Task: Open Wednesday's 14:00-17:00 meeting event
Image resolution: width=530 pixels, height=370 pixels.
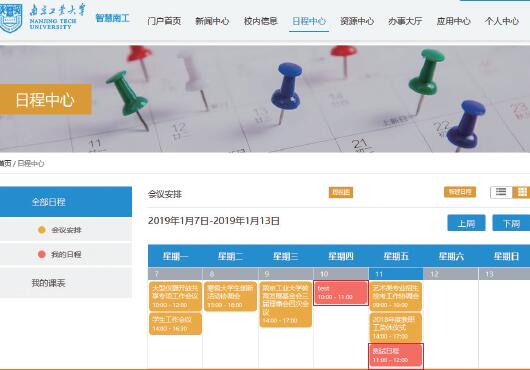Action: [286, 304]
